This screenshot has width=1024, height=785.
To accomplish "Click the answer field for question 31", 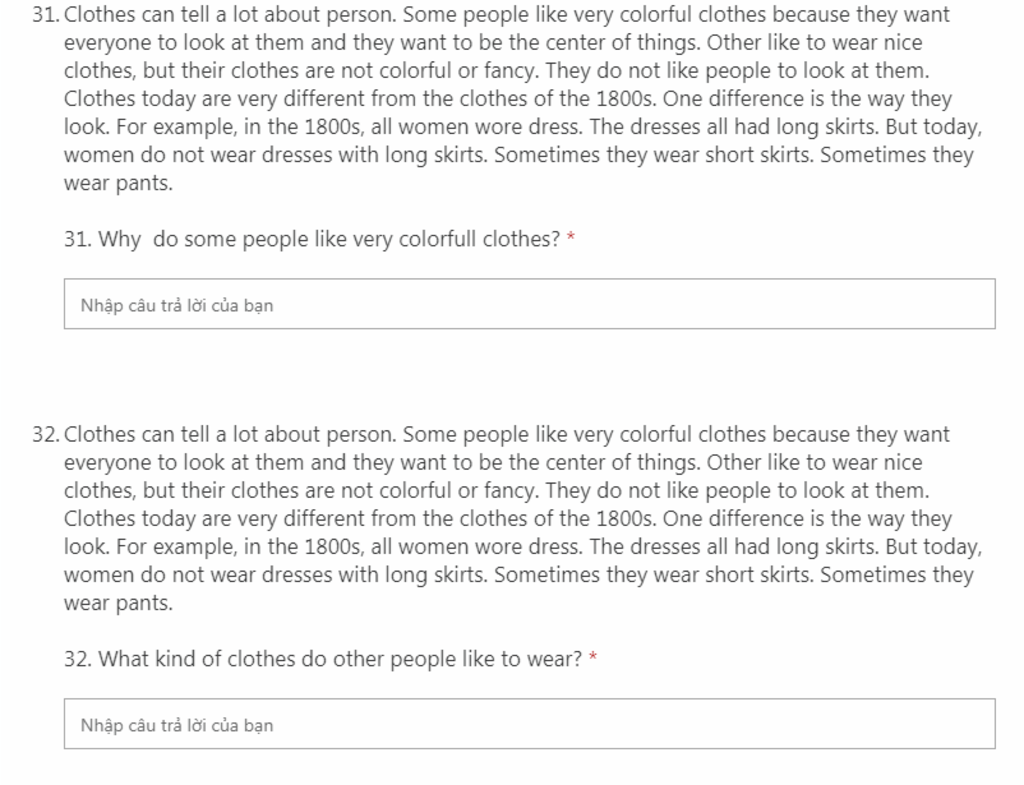I will click(x=530, y=304).
